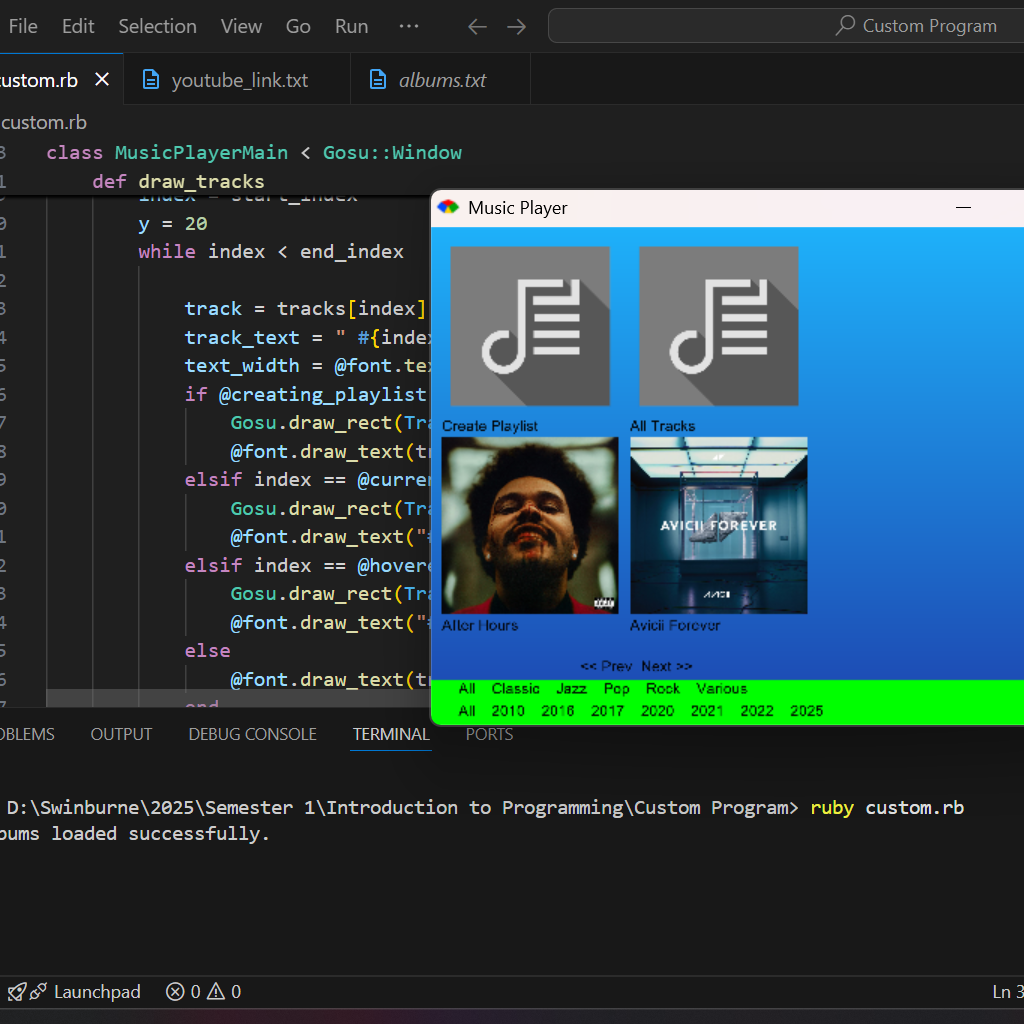Click the search magnifier icon
Viewport: 1024px width, 1024px height.
845,25
